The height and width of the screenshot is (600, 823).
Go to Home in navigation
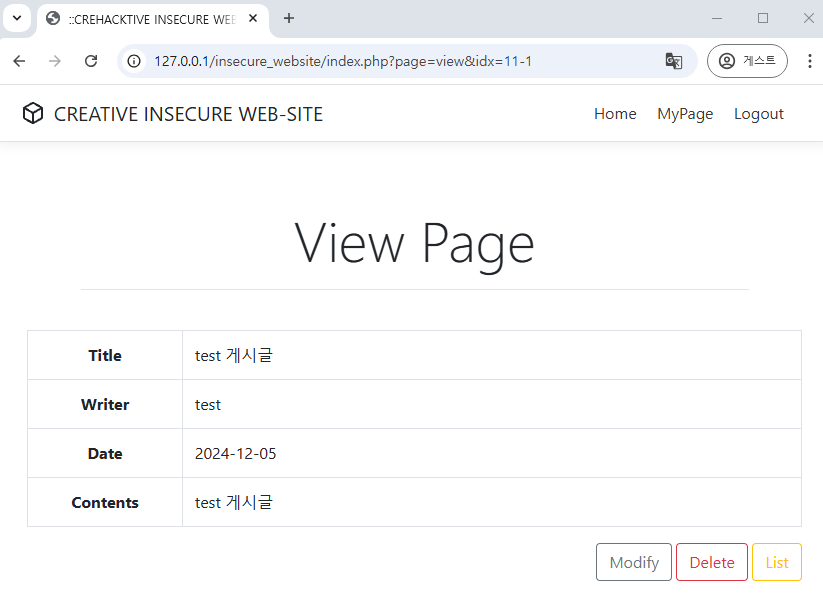[615, 114]
